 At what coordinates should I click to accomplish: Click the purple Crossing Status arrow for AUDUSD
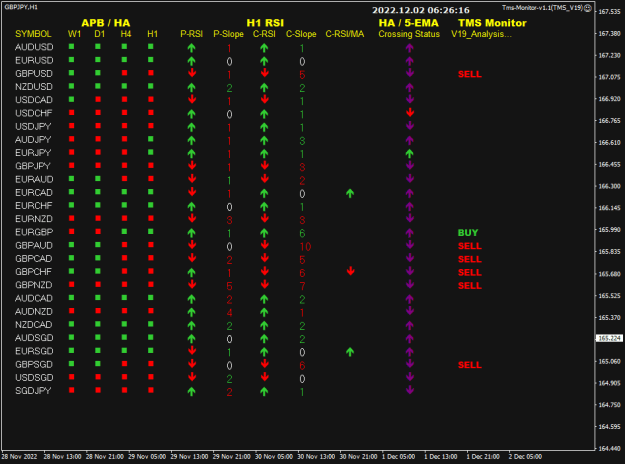click(x=409, y=48)
